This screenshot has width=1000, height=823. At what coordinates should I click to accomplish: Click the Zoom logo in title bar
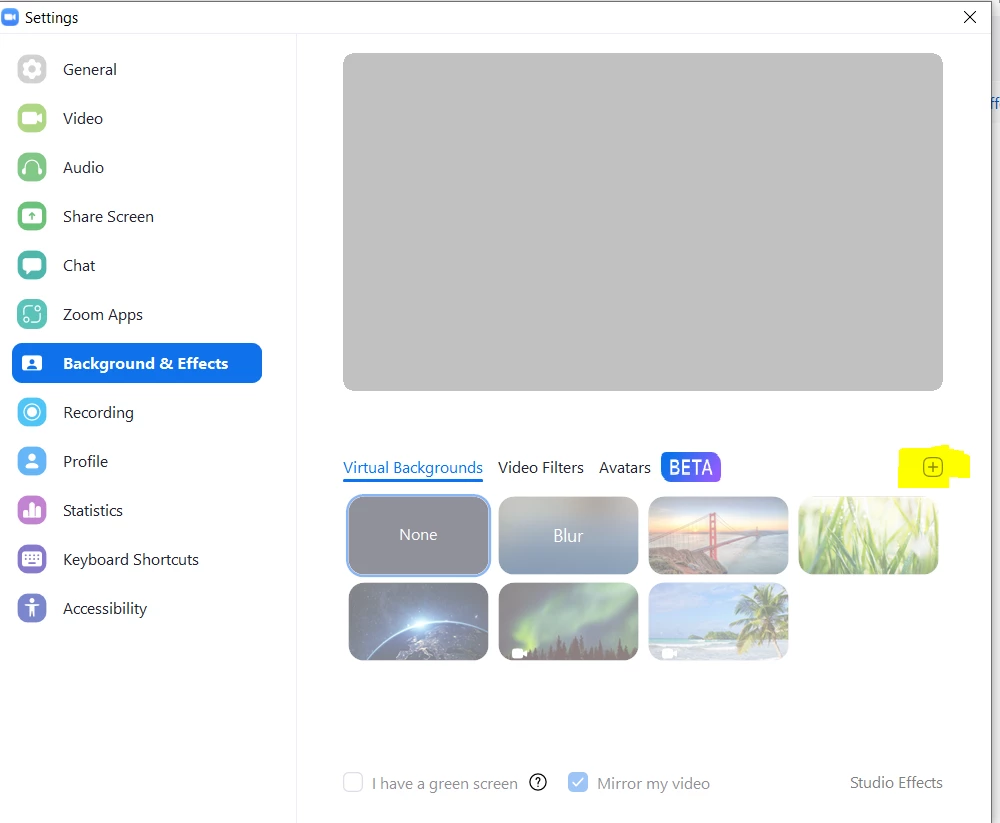click(x=10, y=17)
